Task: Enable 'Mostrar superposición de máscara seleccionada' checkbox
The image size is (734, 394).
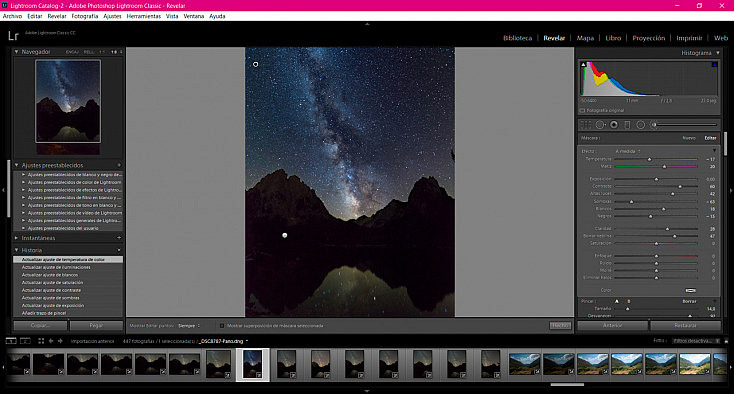Action: point(222,326)
